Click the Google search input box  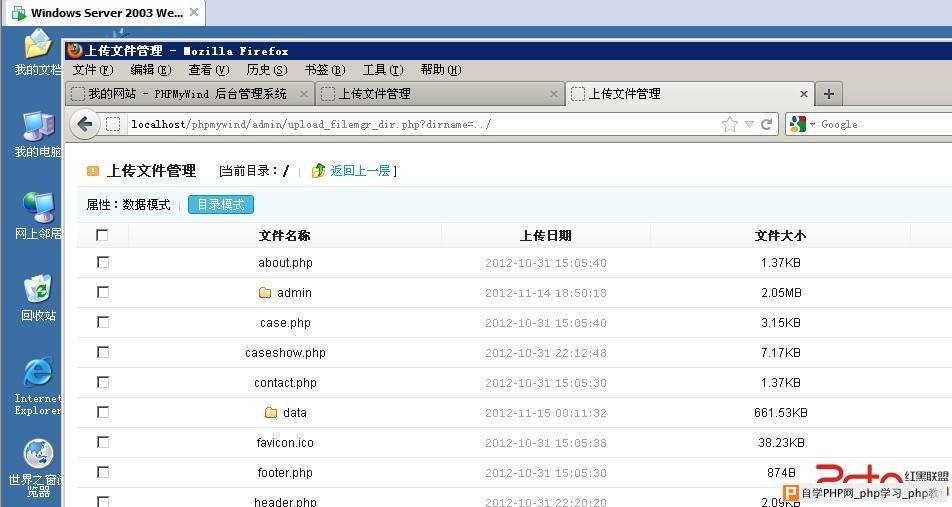886,124
